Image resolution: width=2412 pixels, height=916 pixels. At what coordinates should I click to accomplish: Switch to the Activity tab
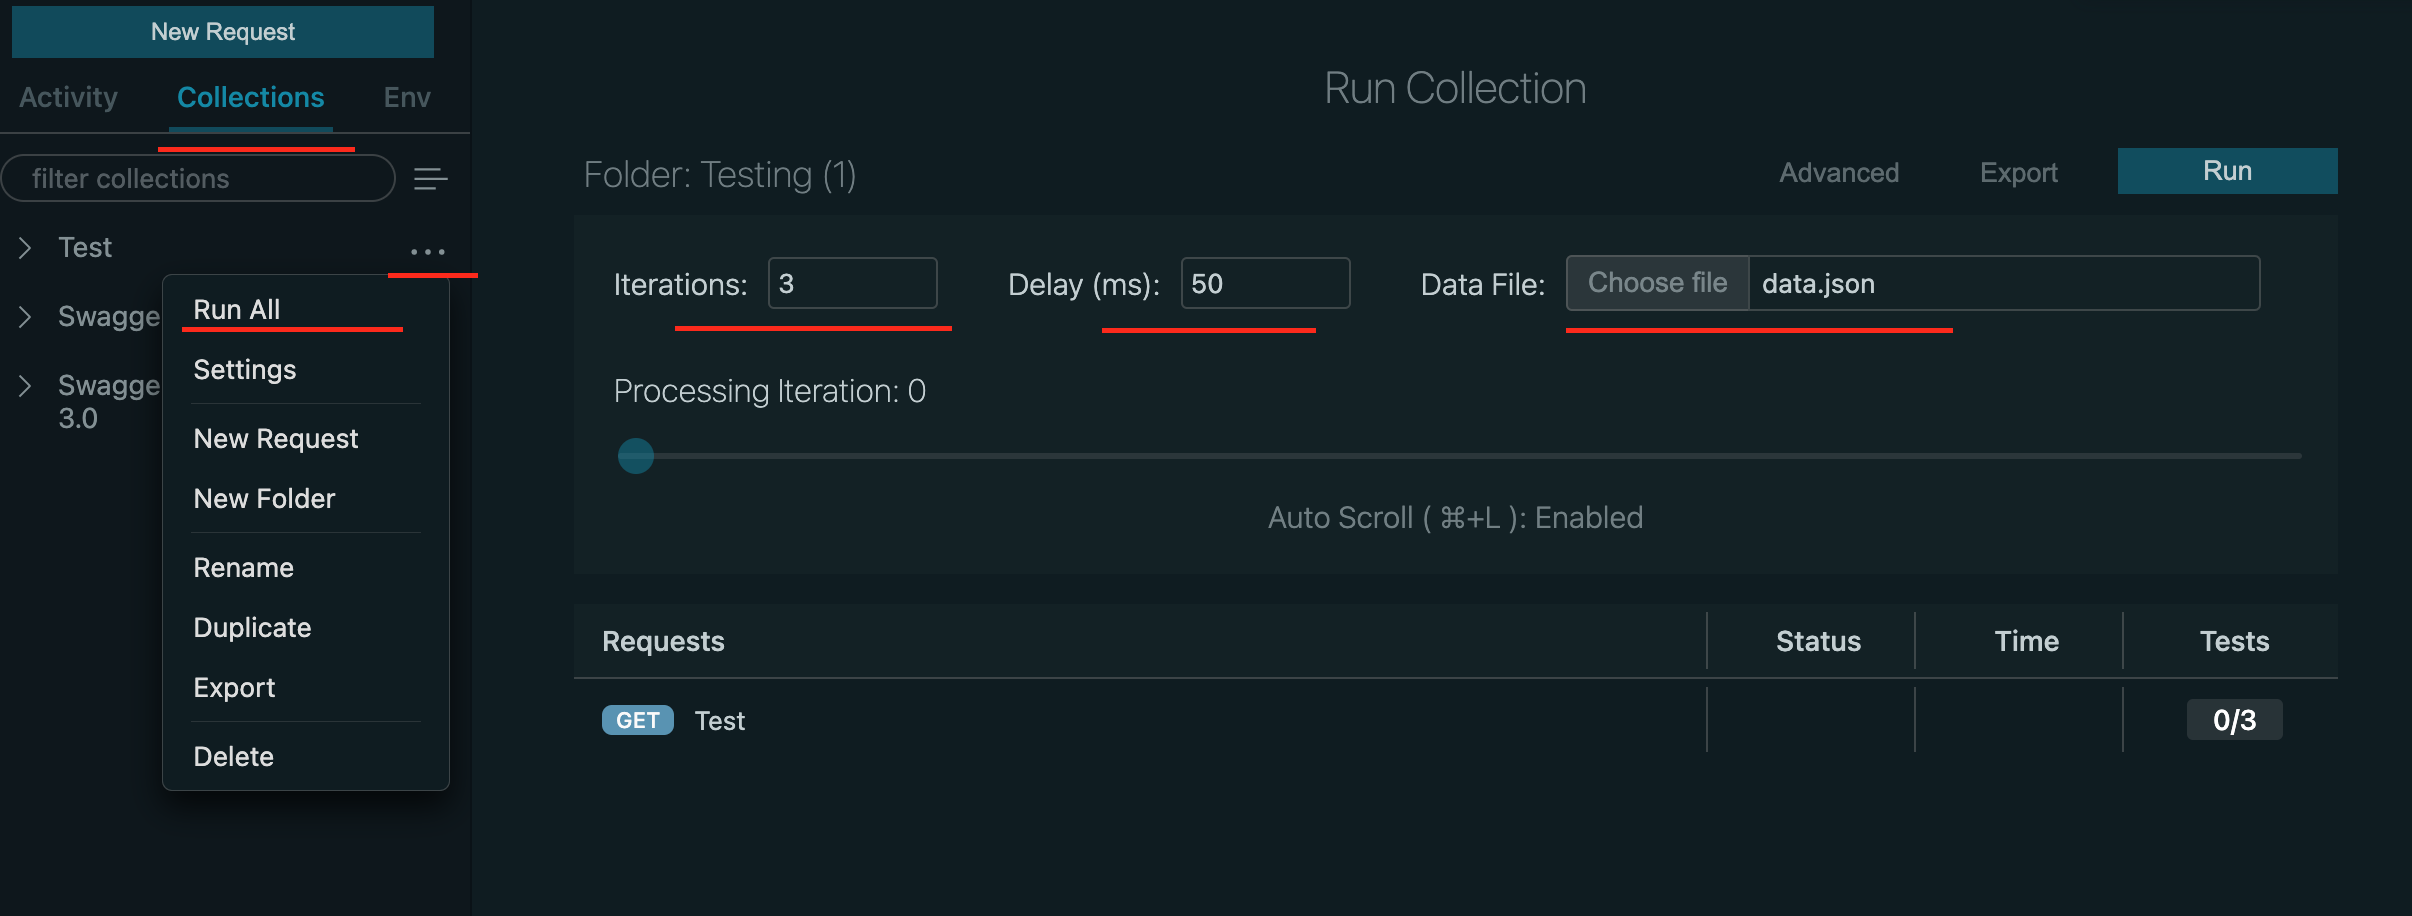[67, 96]
